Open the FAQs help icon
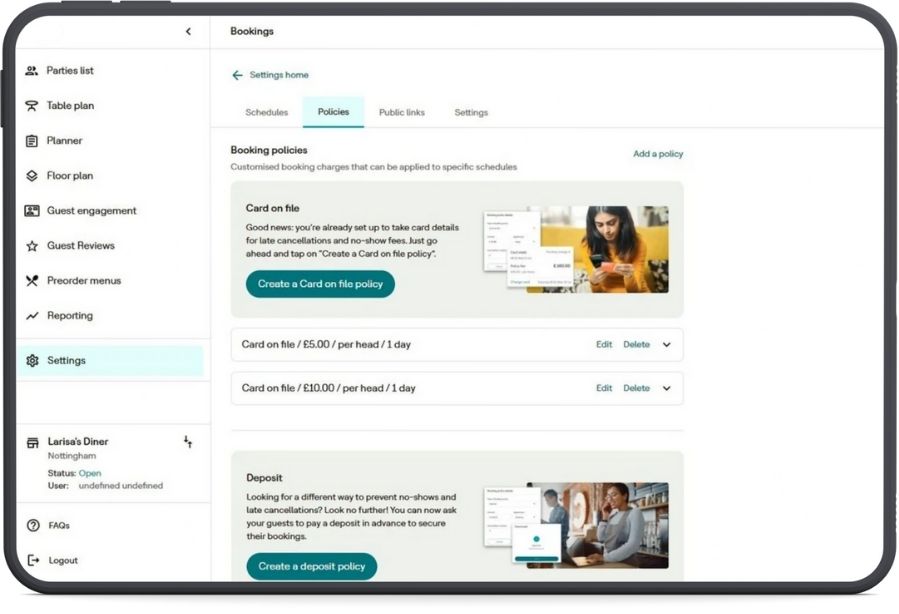This screenshot has height=614, width=899. click(x=33, y=525)
